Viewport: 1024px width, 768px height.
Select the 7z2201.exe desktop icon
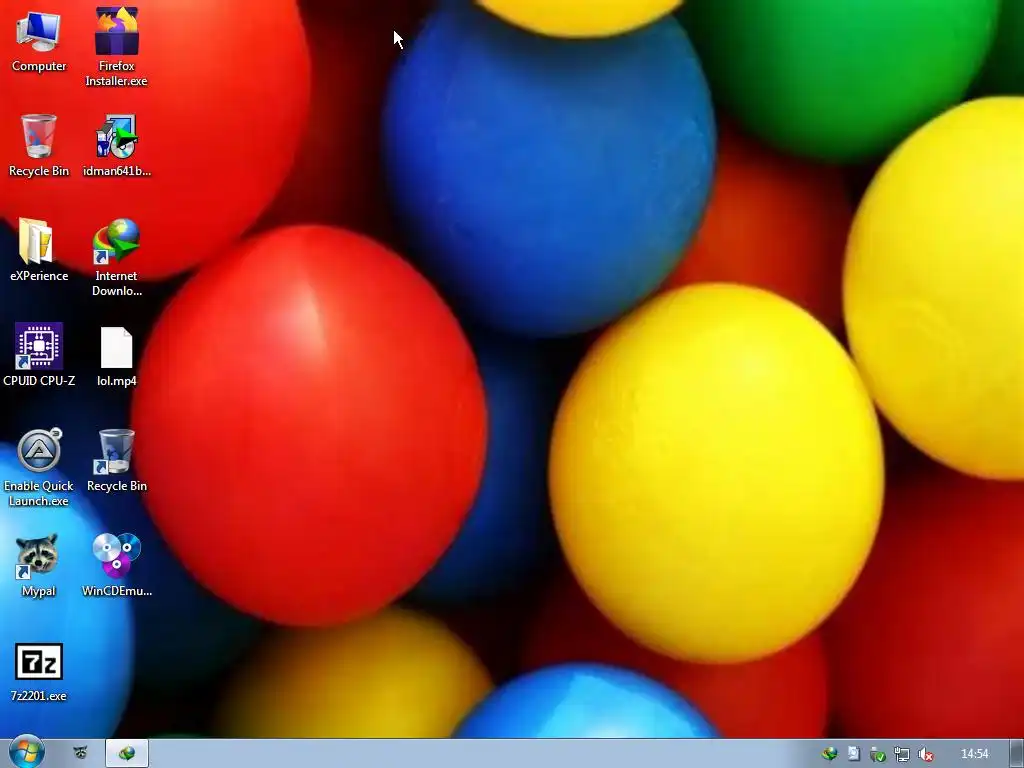[x=39, y=673]
